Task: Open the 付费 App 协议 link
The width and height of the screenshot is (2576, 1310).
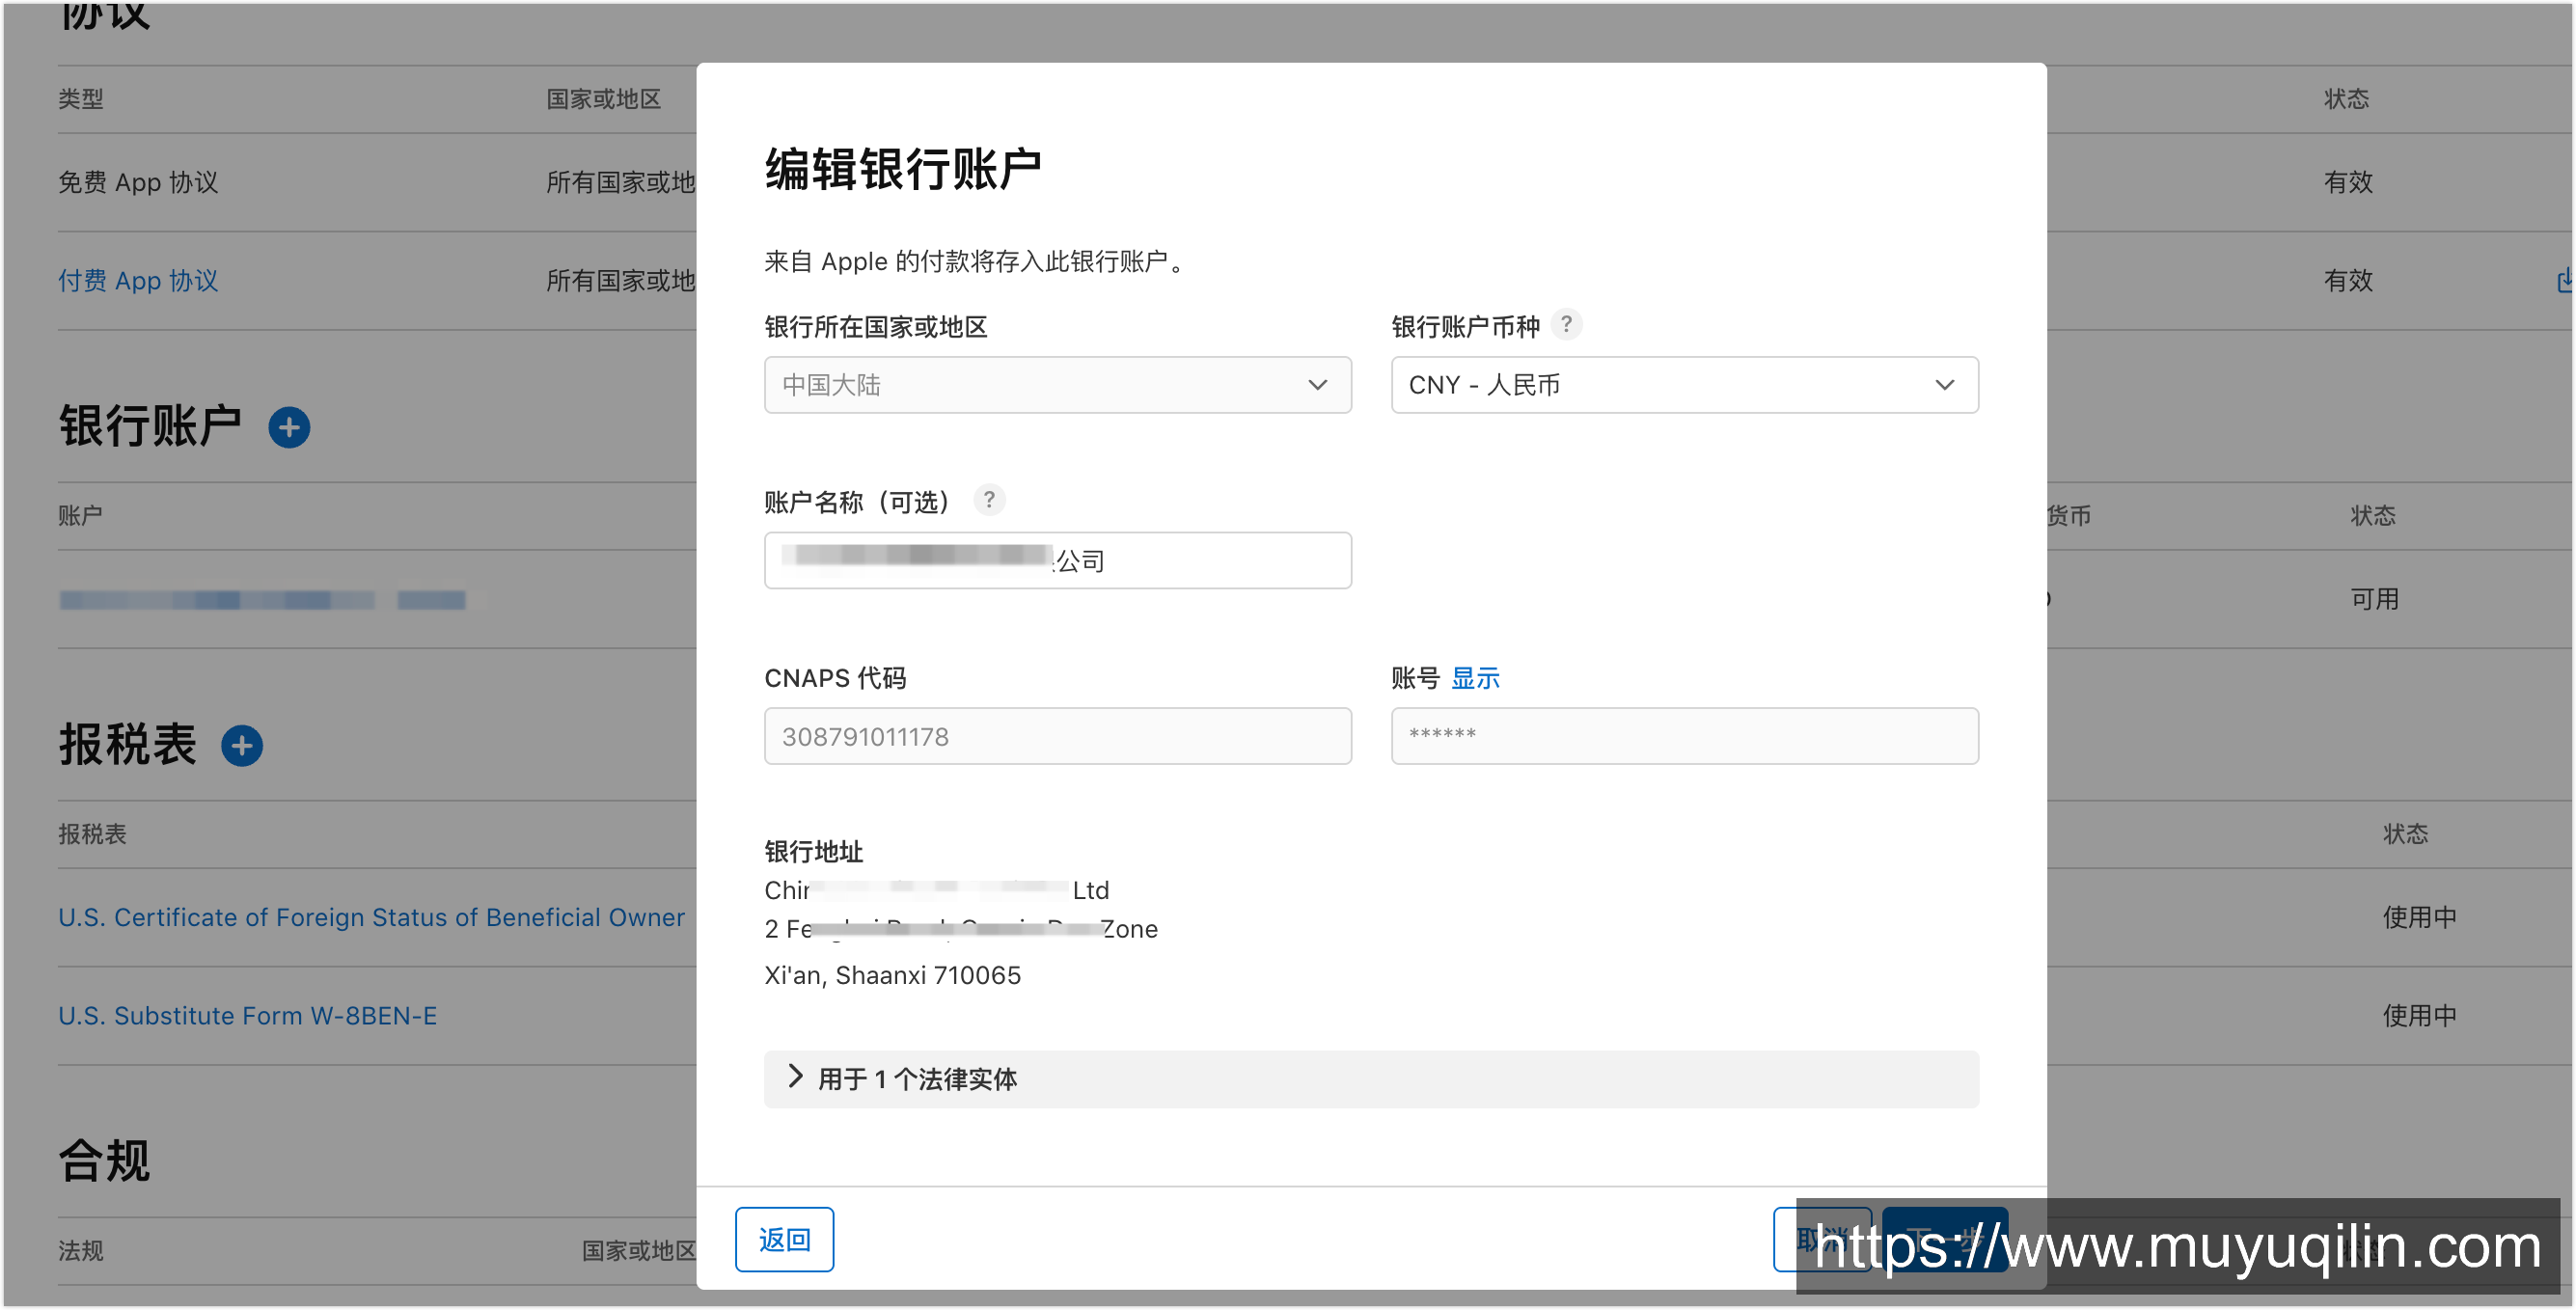Action: [138, 281]
